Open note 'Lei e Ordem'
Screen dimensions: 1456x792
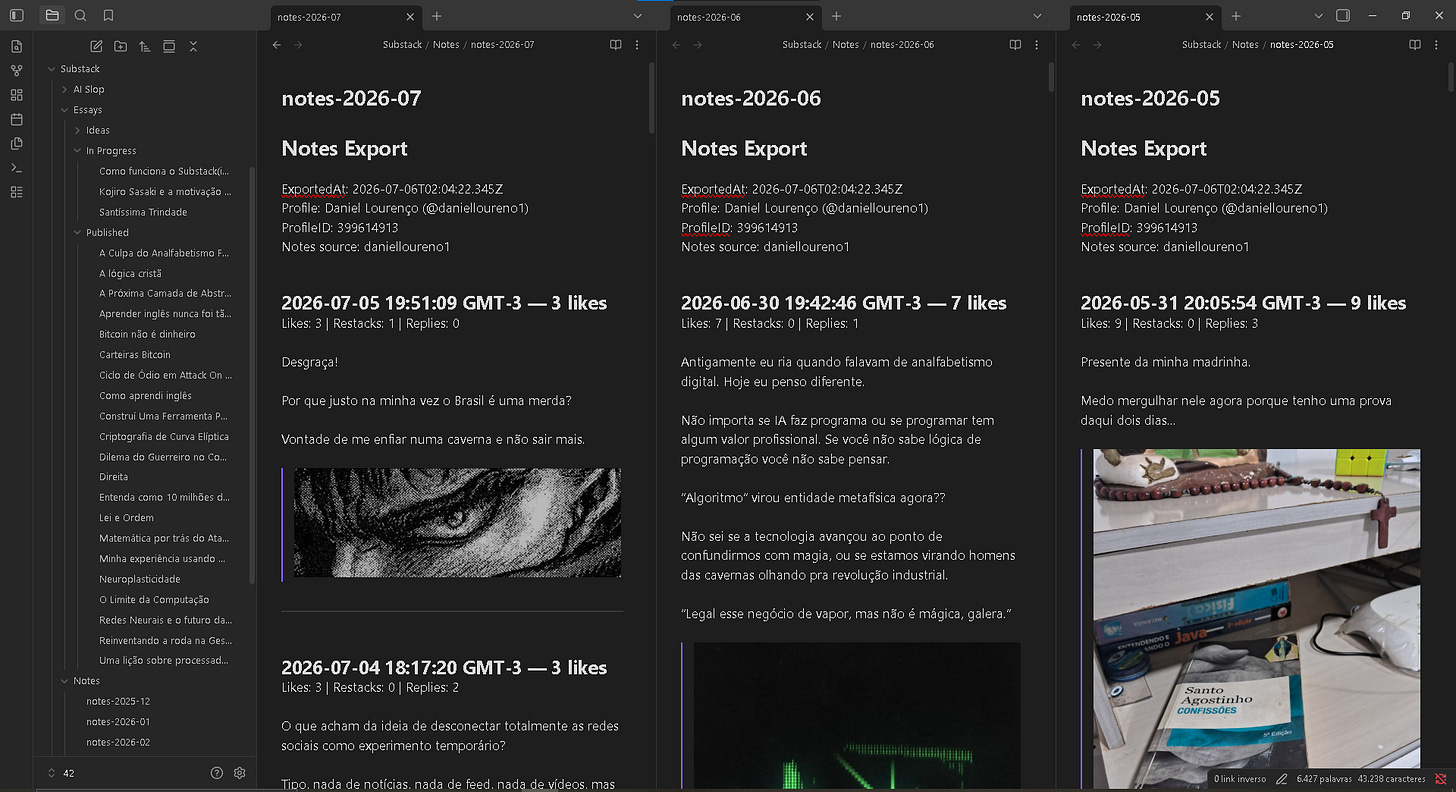[x=127, y=518]
